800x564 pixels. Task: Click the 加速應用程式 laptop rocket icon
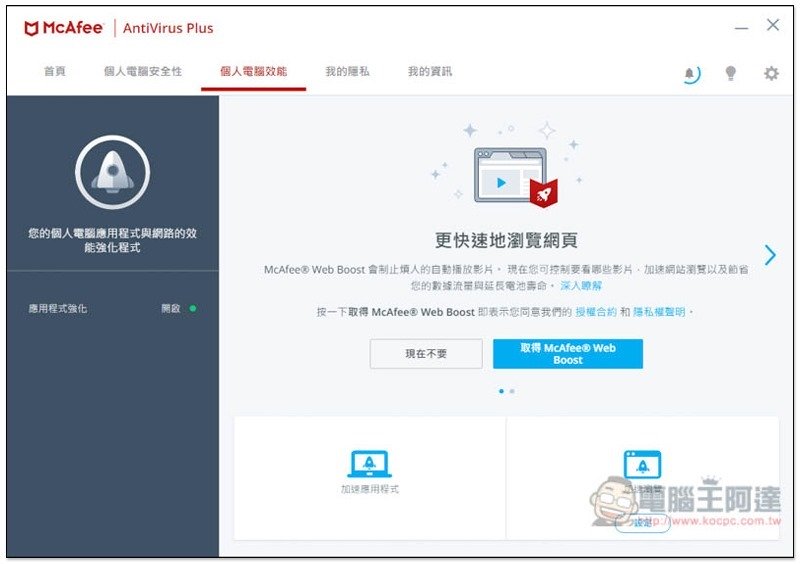click(x=369, y=464)
